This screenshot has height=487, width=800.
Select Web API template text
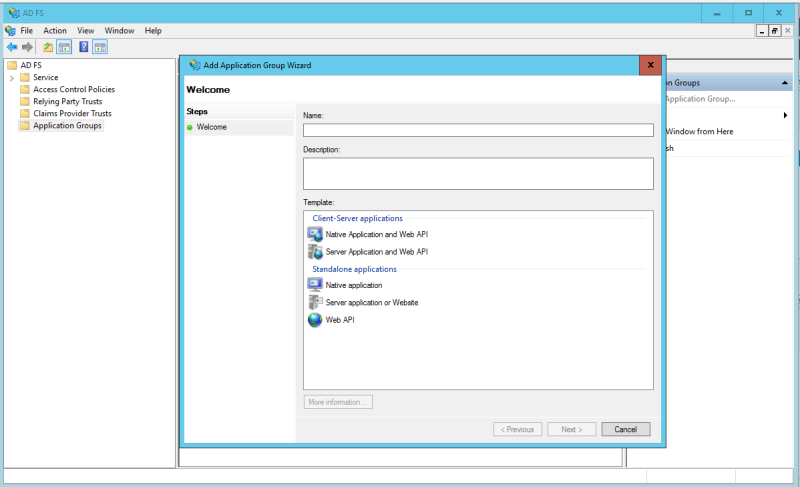[x=340, y=320]
